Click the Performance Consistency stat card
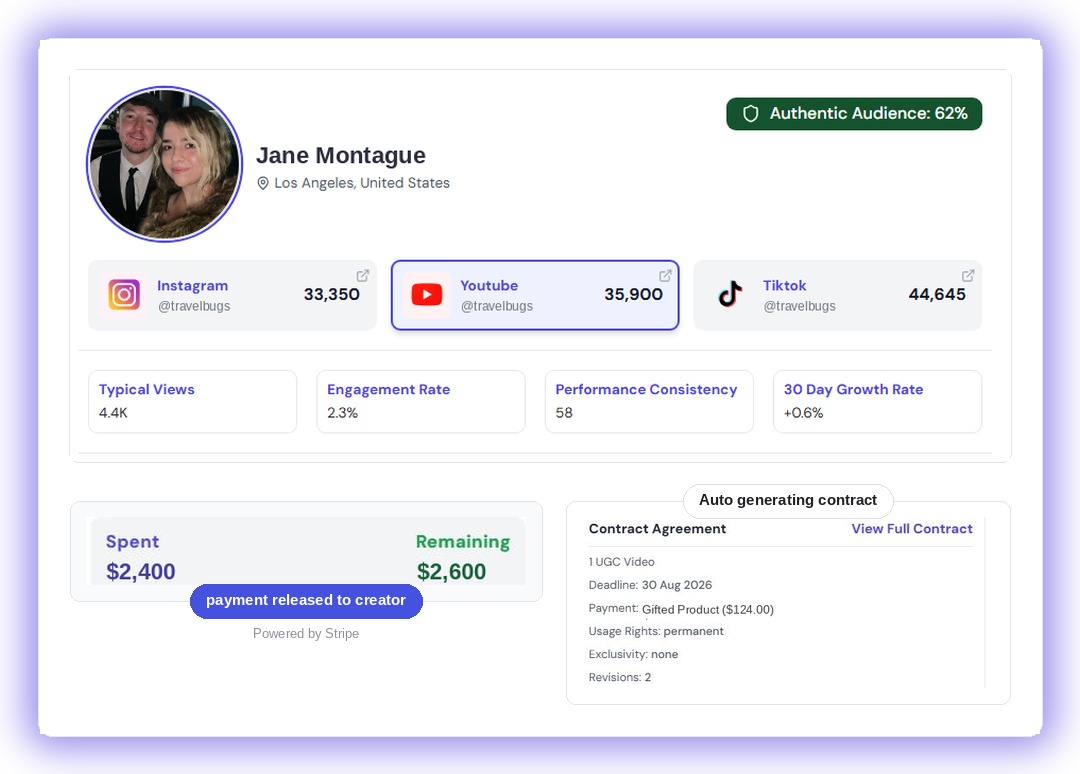Image resolution: width=1080 pixels, height=774 pixels. click(x=649, y=401)
